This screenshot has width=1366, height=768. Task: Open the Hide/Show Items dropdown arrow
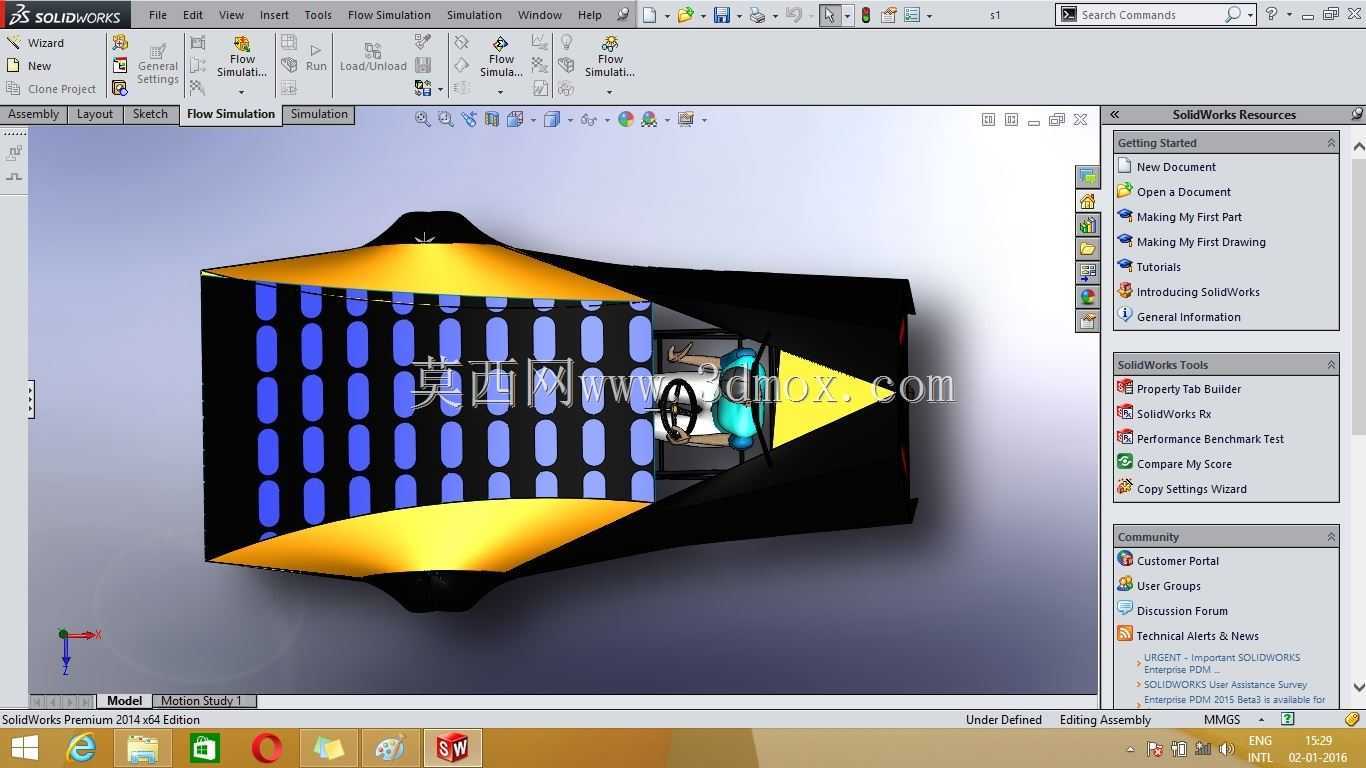pyautogui.click(x=607, y=120)
